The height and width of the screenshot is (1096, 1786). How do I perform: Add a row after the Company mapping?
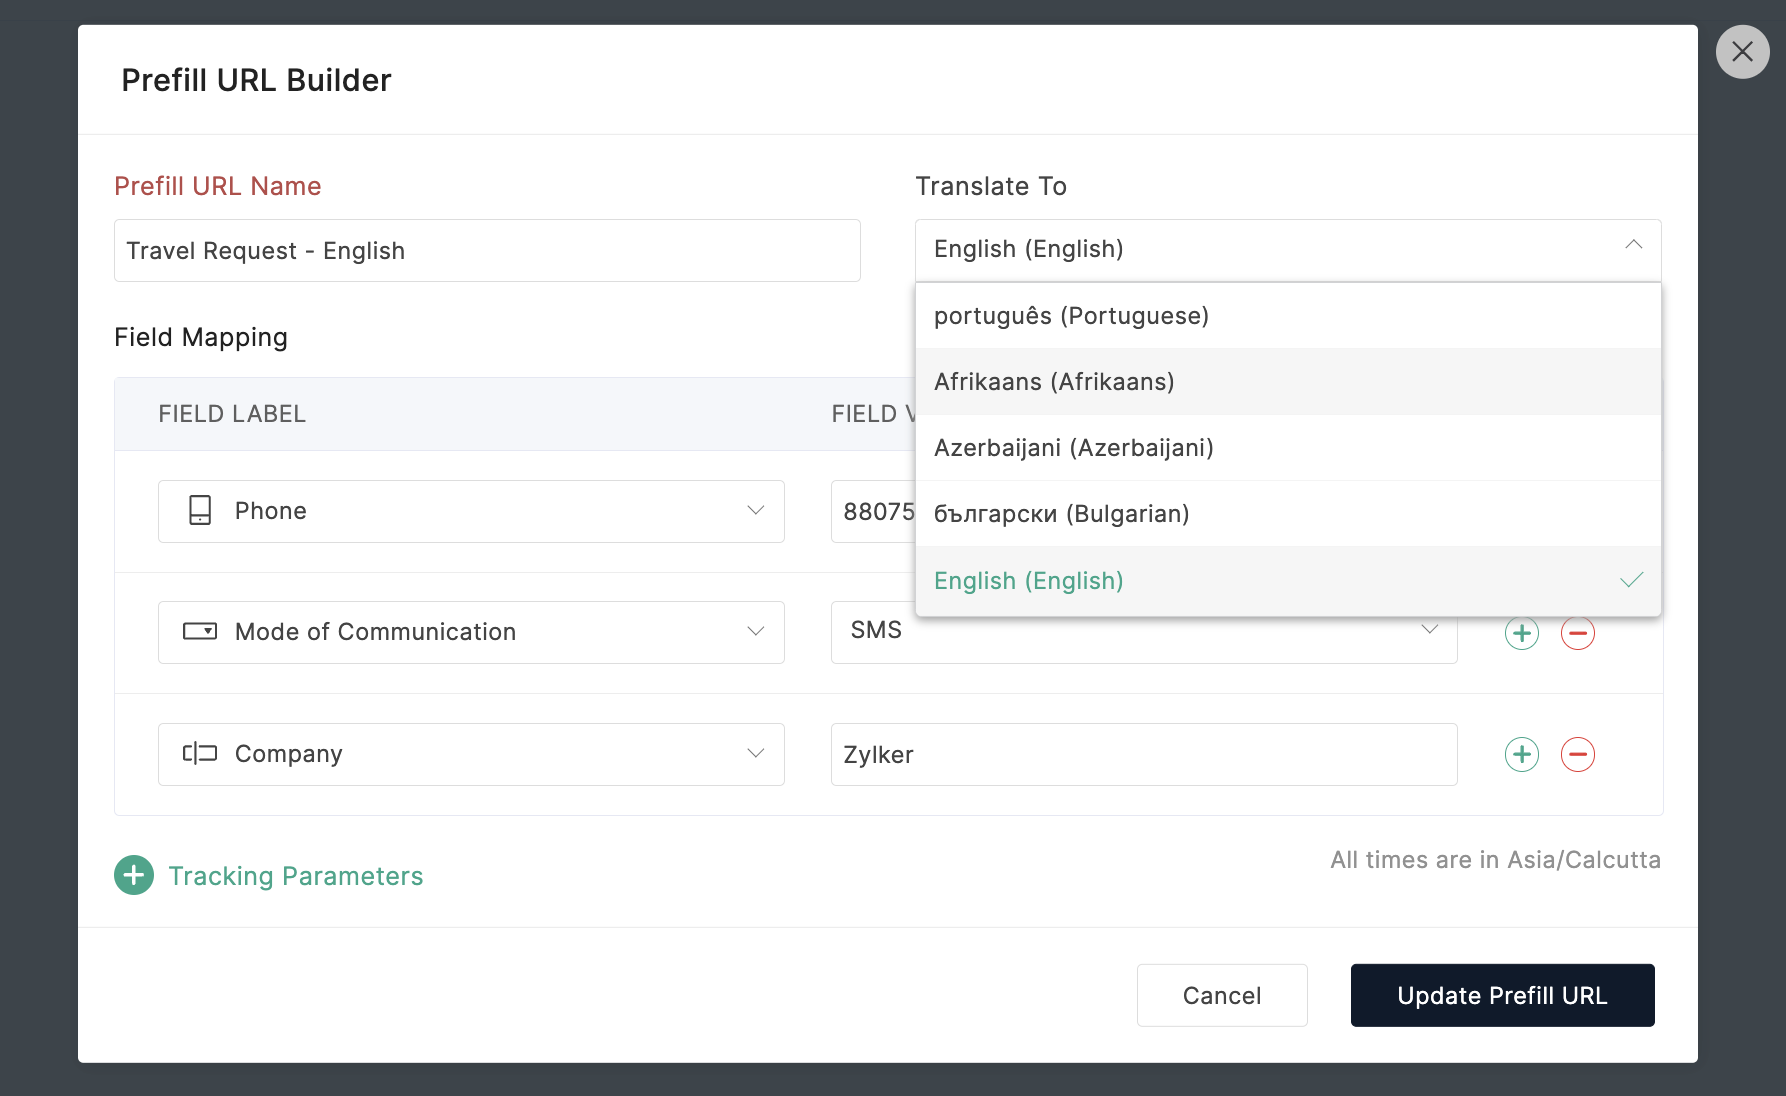click(x=1521, y=754)
